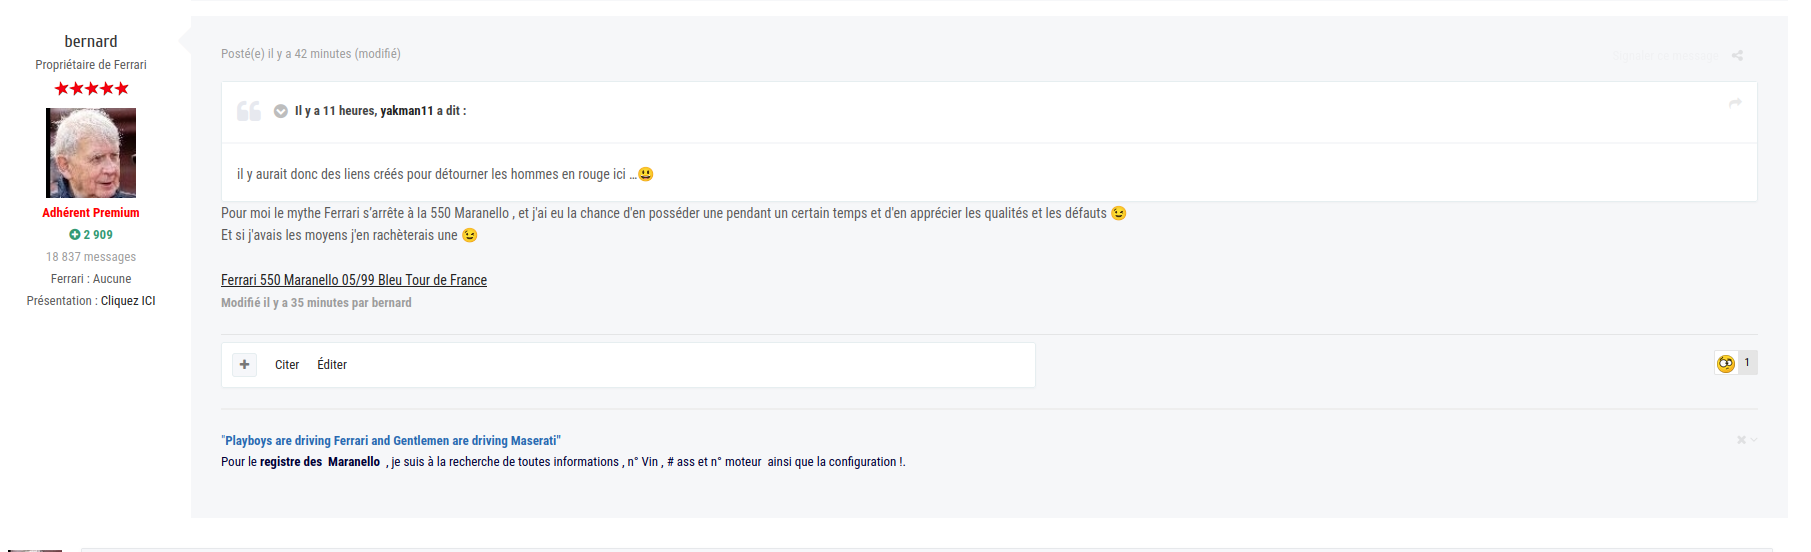1811x552 pixels.
Task: Click the multi-quote plus button
Action: 244,365
